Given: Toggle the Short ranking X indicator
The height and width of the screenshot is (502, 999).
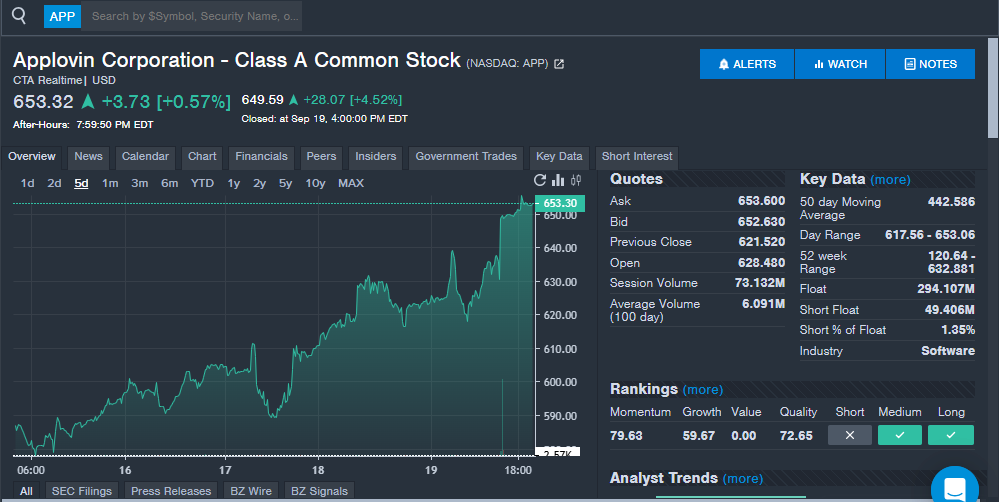Looking at the screenshot, I should [850, 435].
